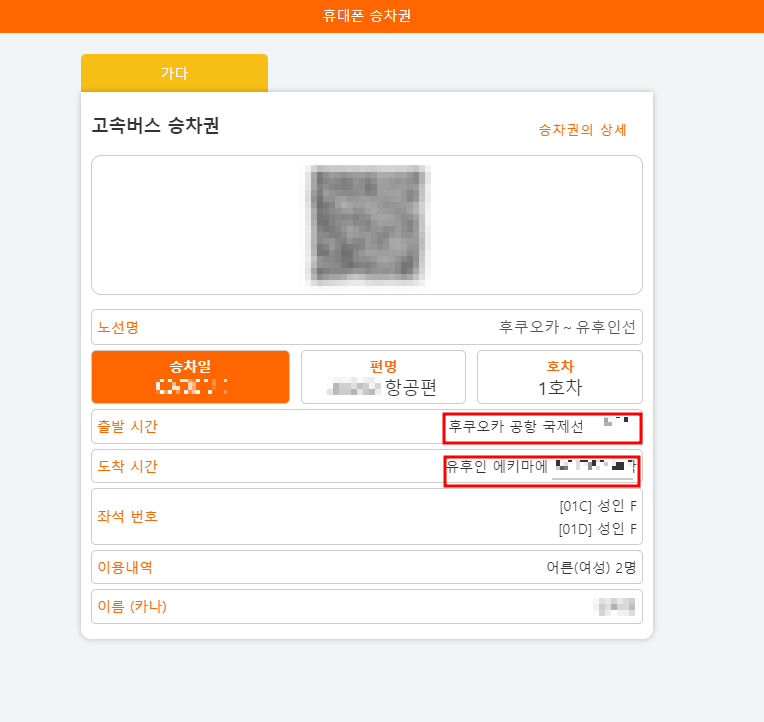
Task: Click the 노선명 label
Action: (118, 327)
